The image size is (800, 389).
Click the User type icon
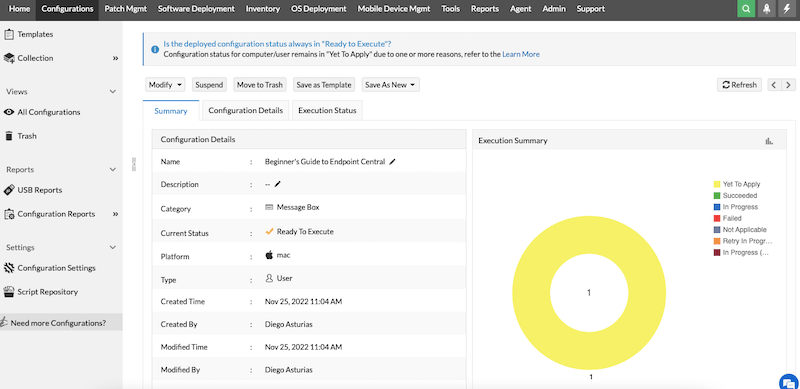[x=269, y=278]
